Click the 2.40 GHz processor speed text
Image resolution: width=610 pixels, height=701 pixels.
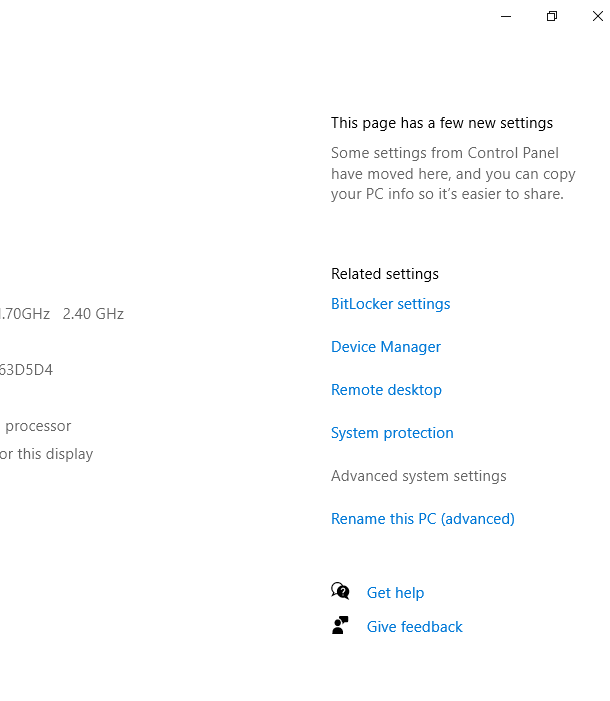pyautogui.click(x=93, y=314)
